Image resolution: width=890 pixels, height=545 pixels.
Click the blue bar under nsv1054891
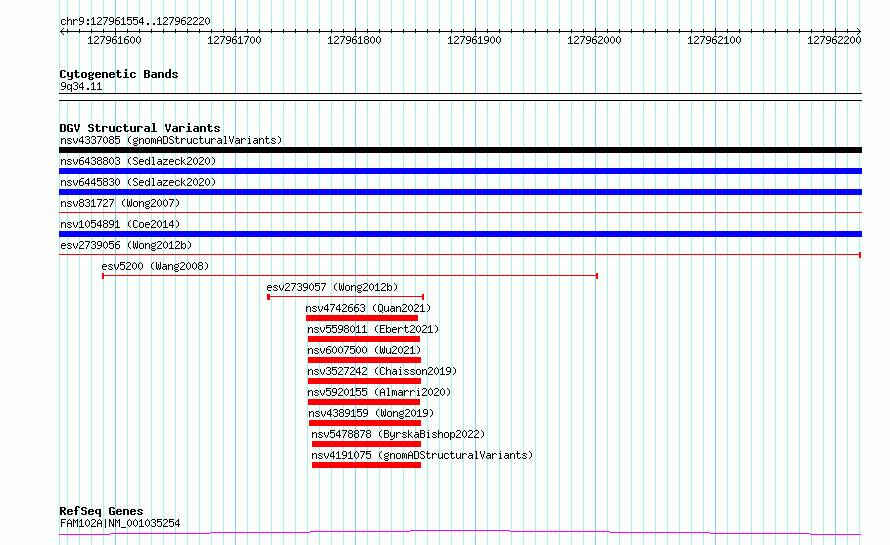coord(460,234)
